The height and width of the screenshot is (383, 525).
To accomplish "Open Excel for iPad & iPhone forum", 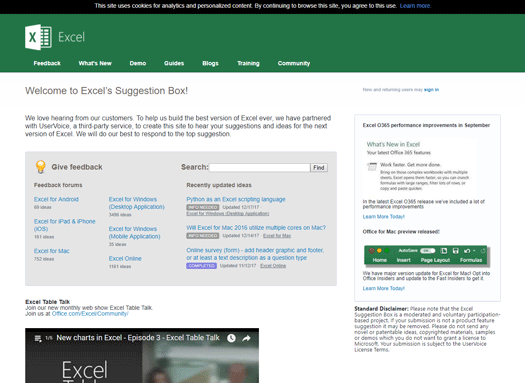I will coord(65,225).
